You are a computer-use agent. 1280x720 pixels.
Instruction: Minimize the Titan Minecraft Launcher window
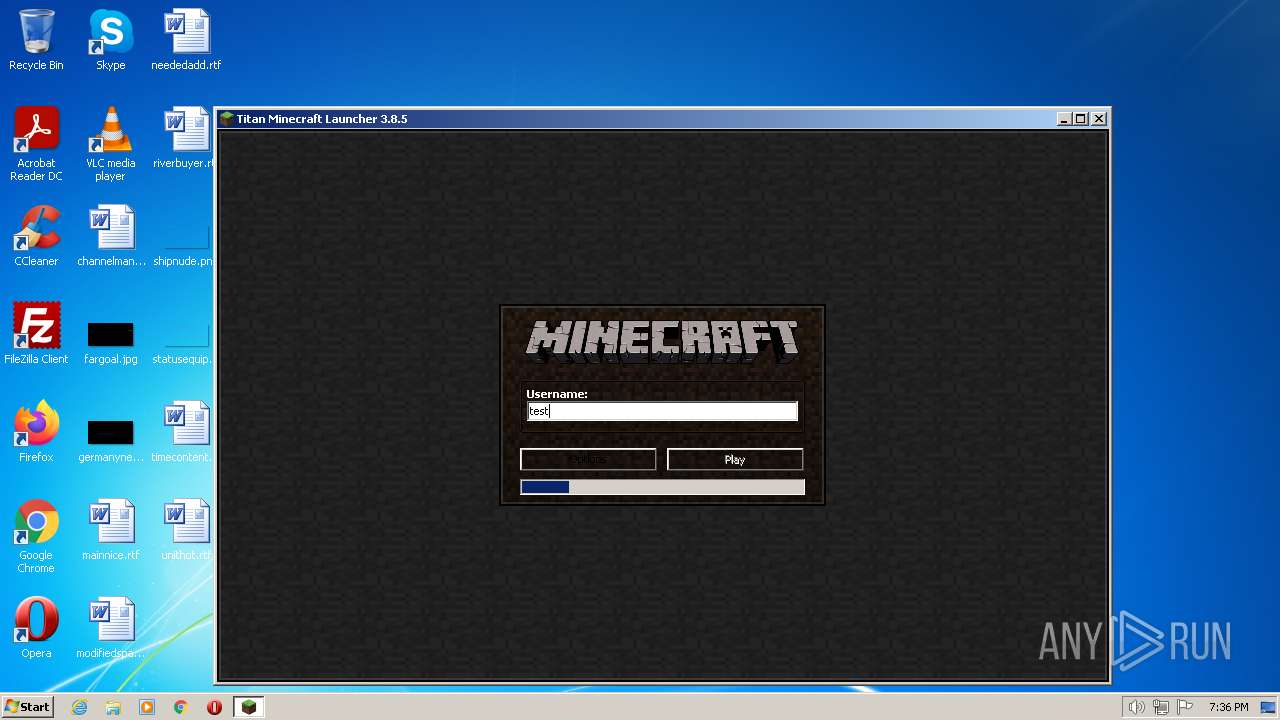coord(1063,119)
